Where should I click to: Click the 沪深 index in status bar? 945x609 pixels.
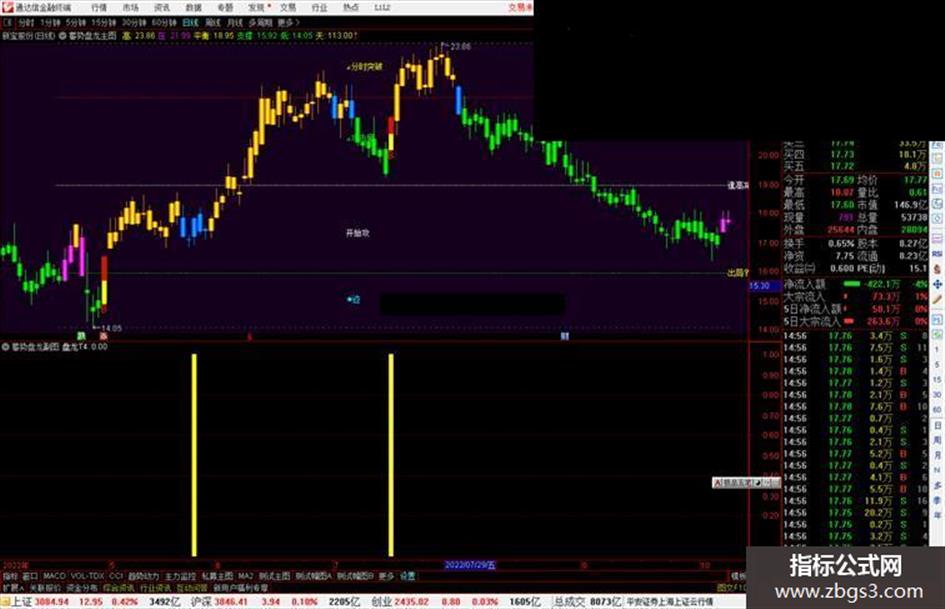coord(201,602)
